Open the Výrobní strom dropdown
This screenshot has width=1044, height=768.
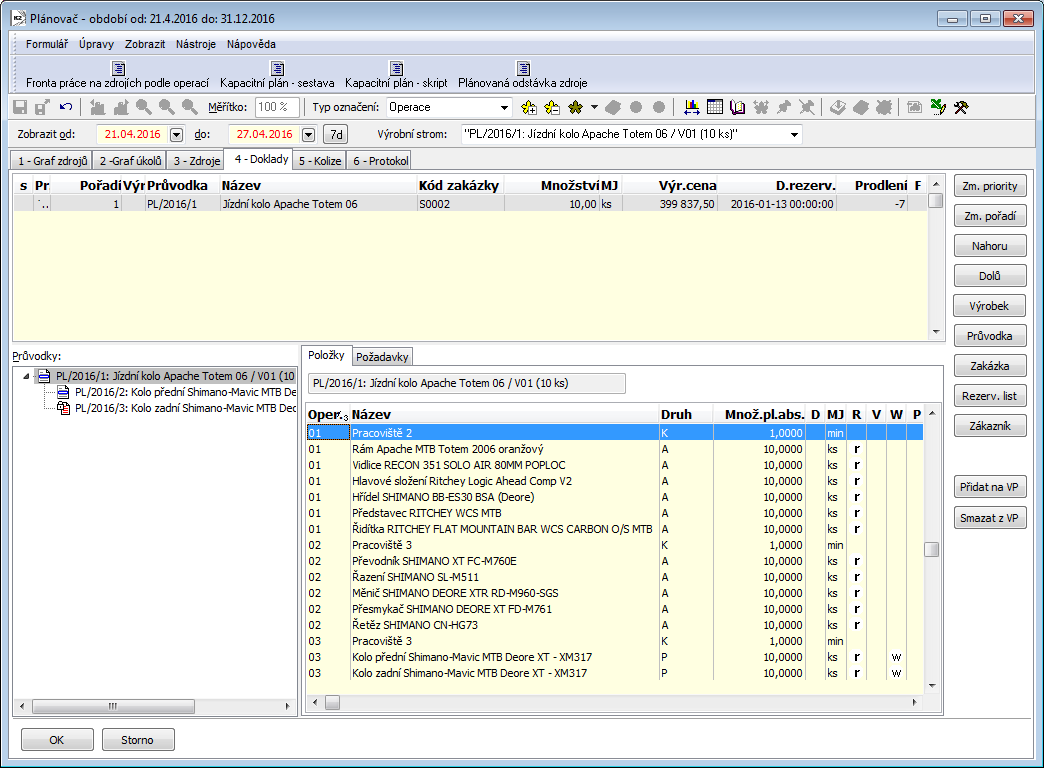(x=795, y=134)
